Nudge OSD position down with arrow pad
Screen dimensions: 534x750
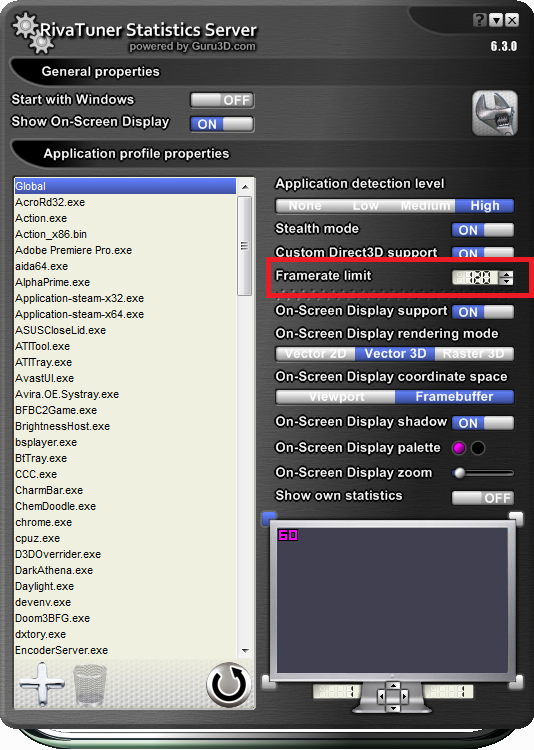click(393, 707)
